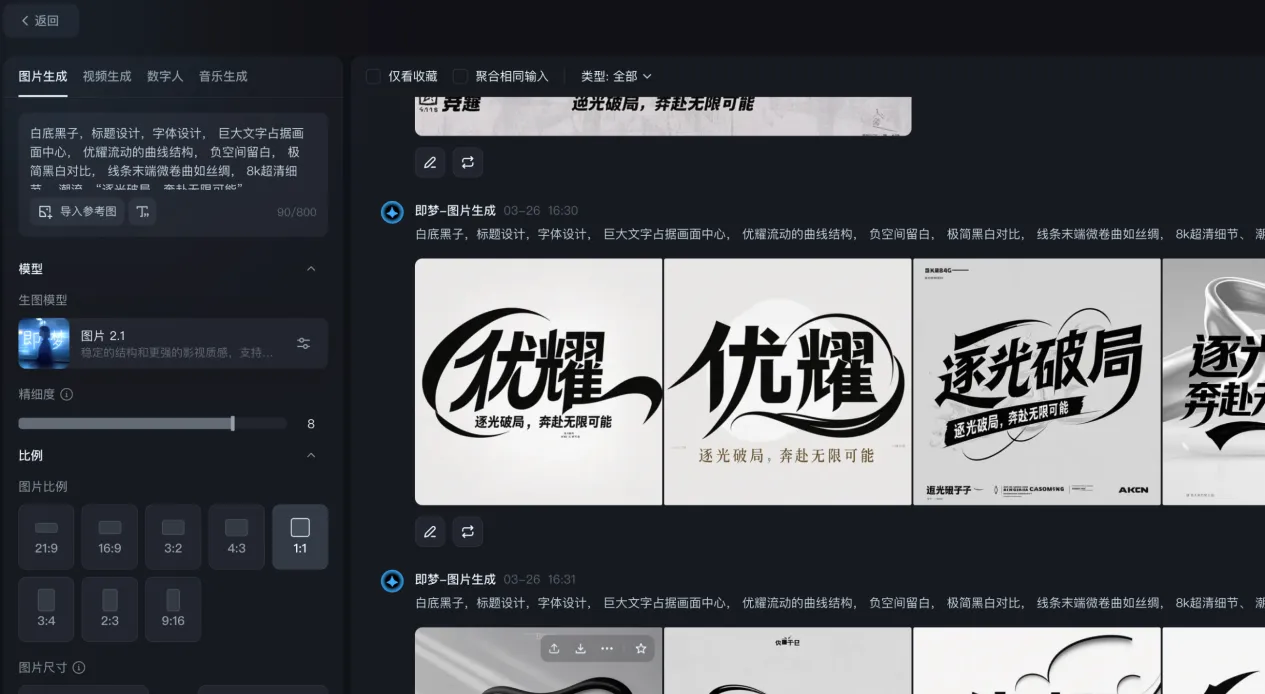Open the 类型: 全部 dropdown
Screen dimensions: 1265x694
coord(616,76)
